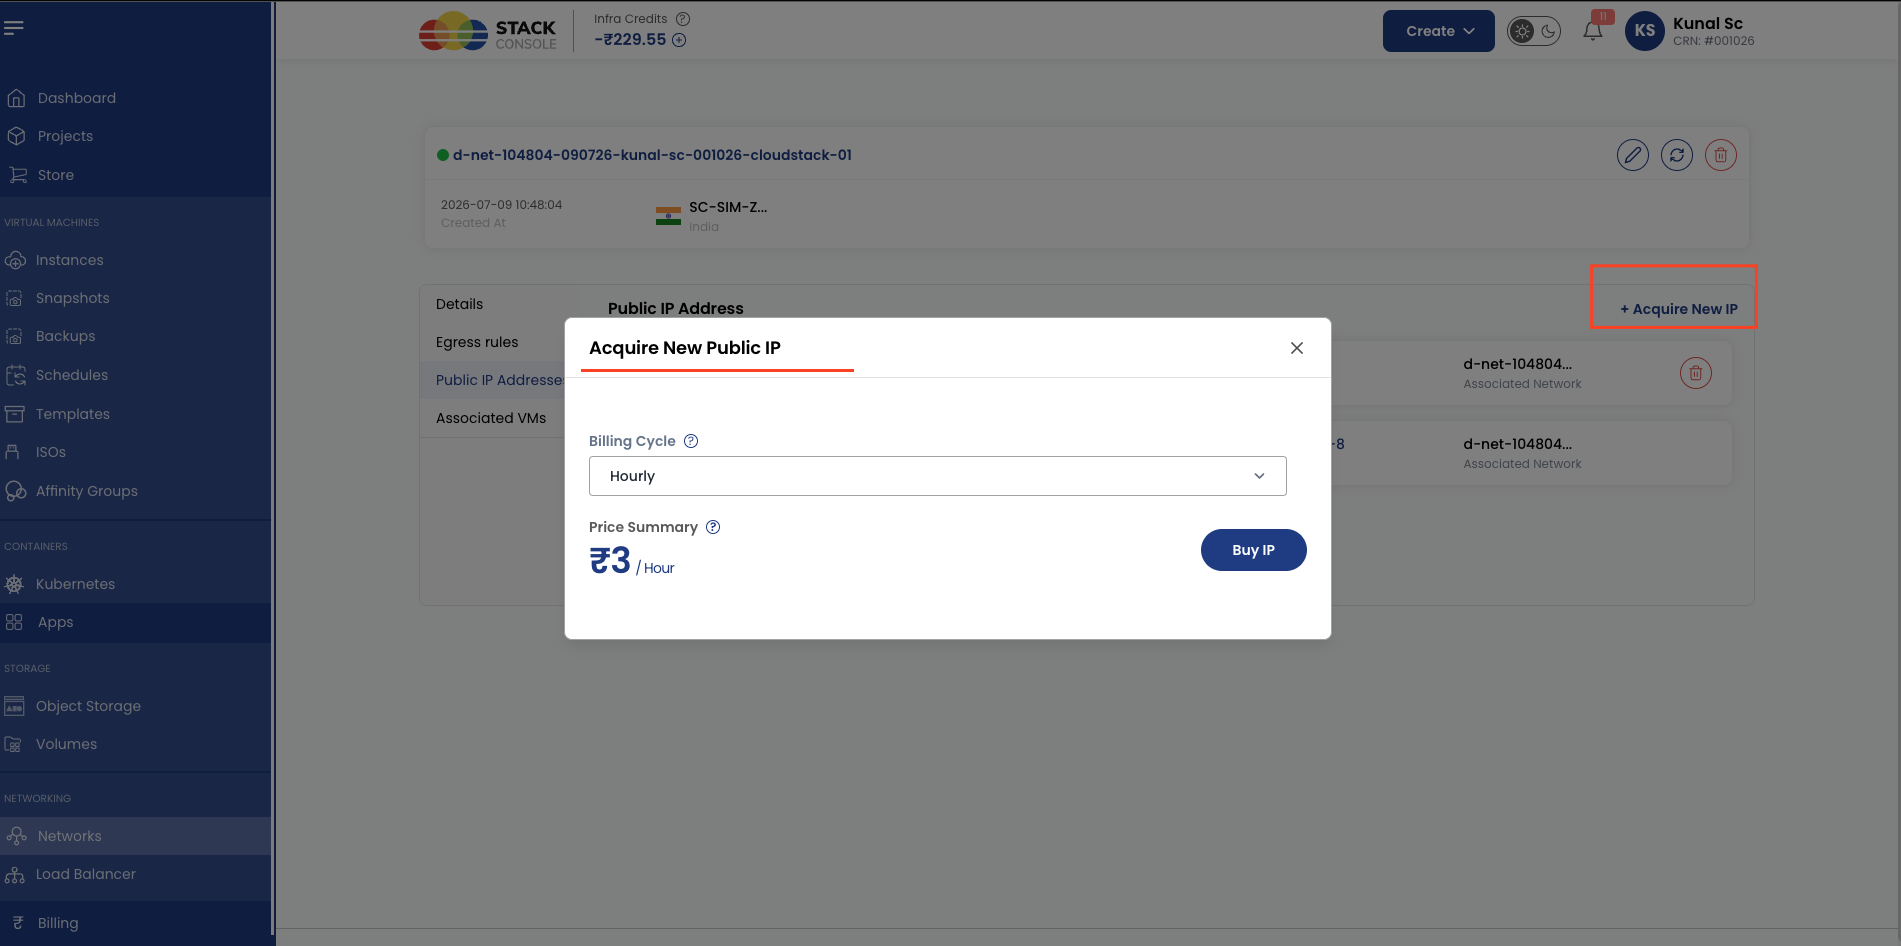Click the ₹3 / Hour price text
Screen dimensions: 1901x946
(x=632, y=561)
